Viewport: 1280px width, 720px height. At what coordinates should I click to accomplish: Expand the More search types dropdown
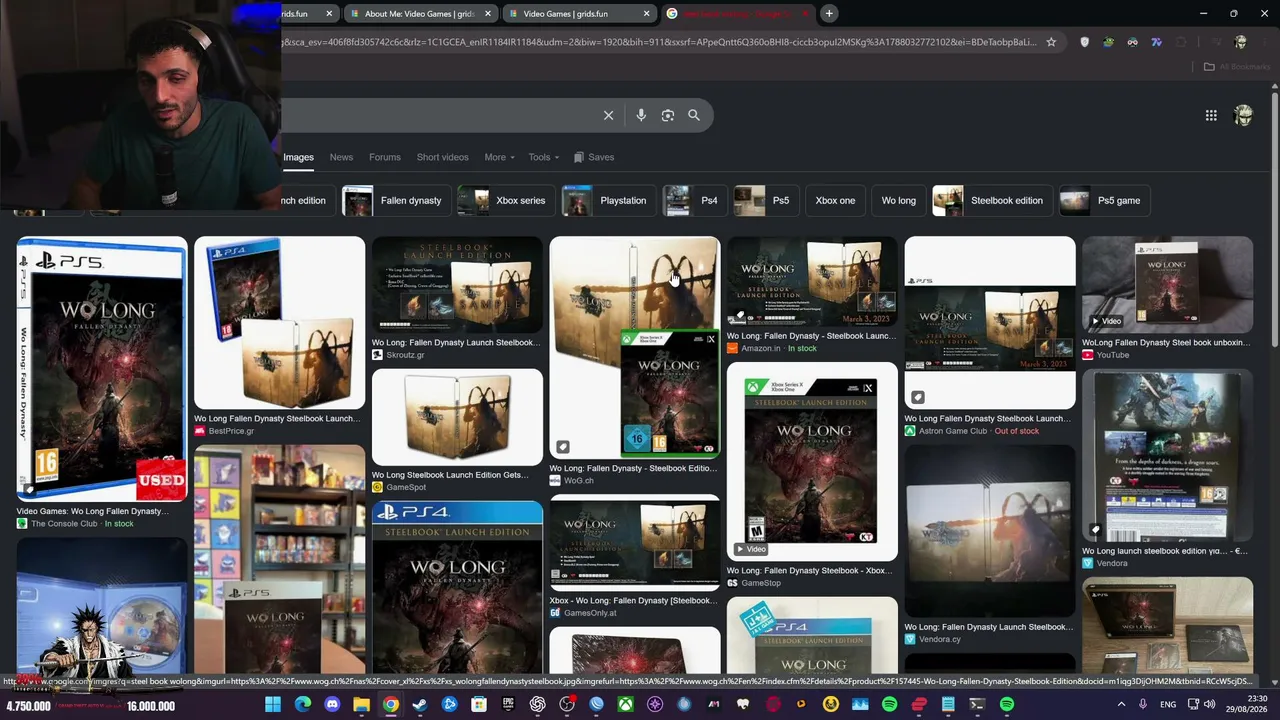coord(499,157)
